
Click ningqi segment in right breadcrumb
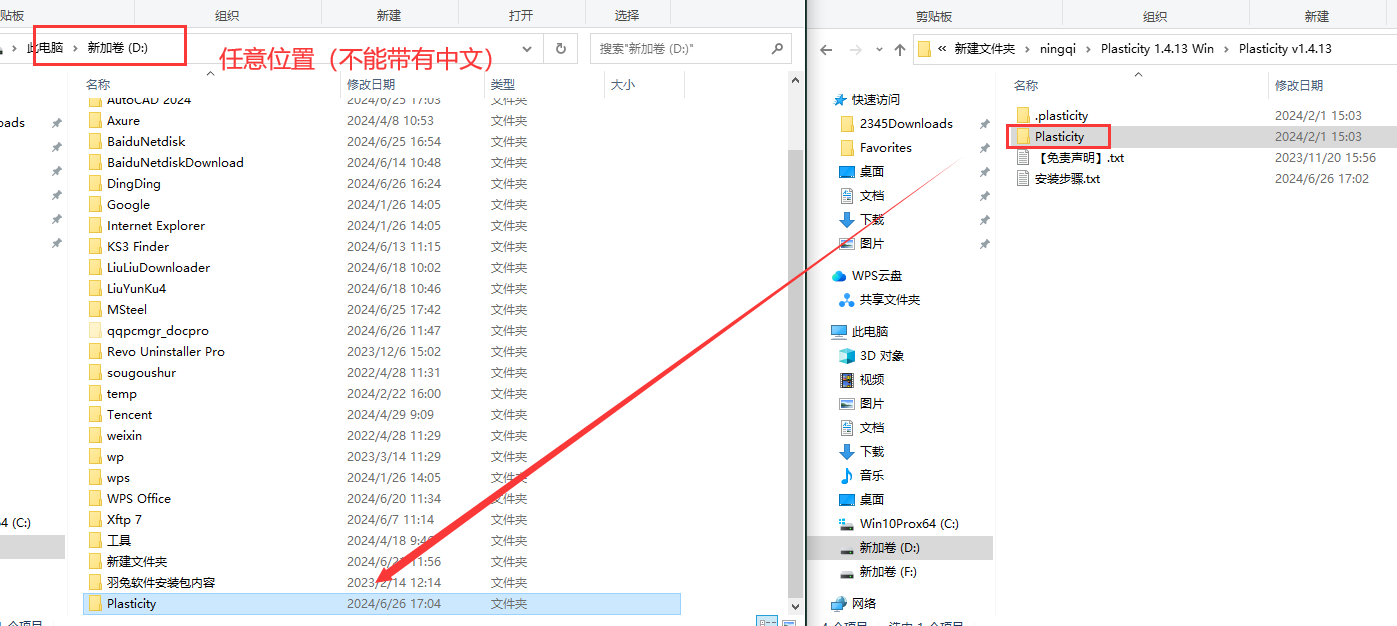click(1059, 49)
